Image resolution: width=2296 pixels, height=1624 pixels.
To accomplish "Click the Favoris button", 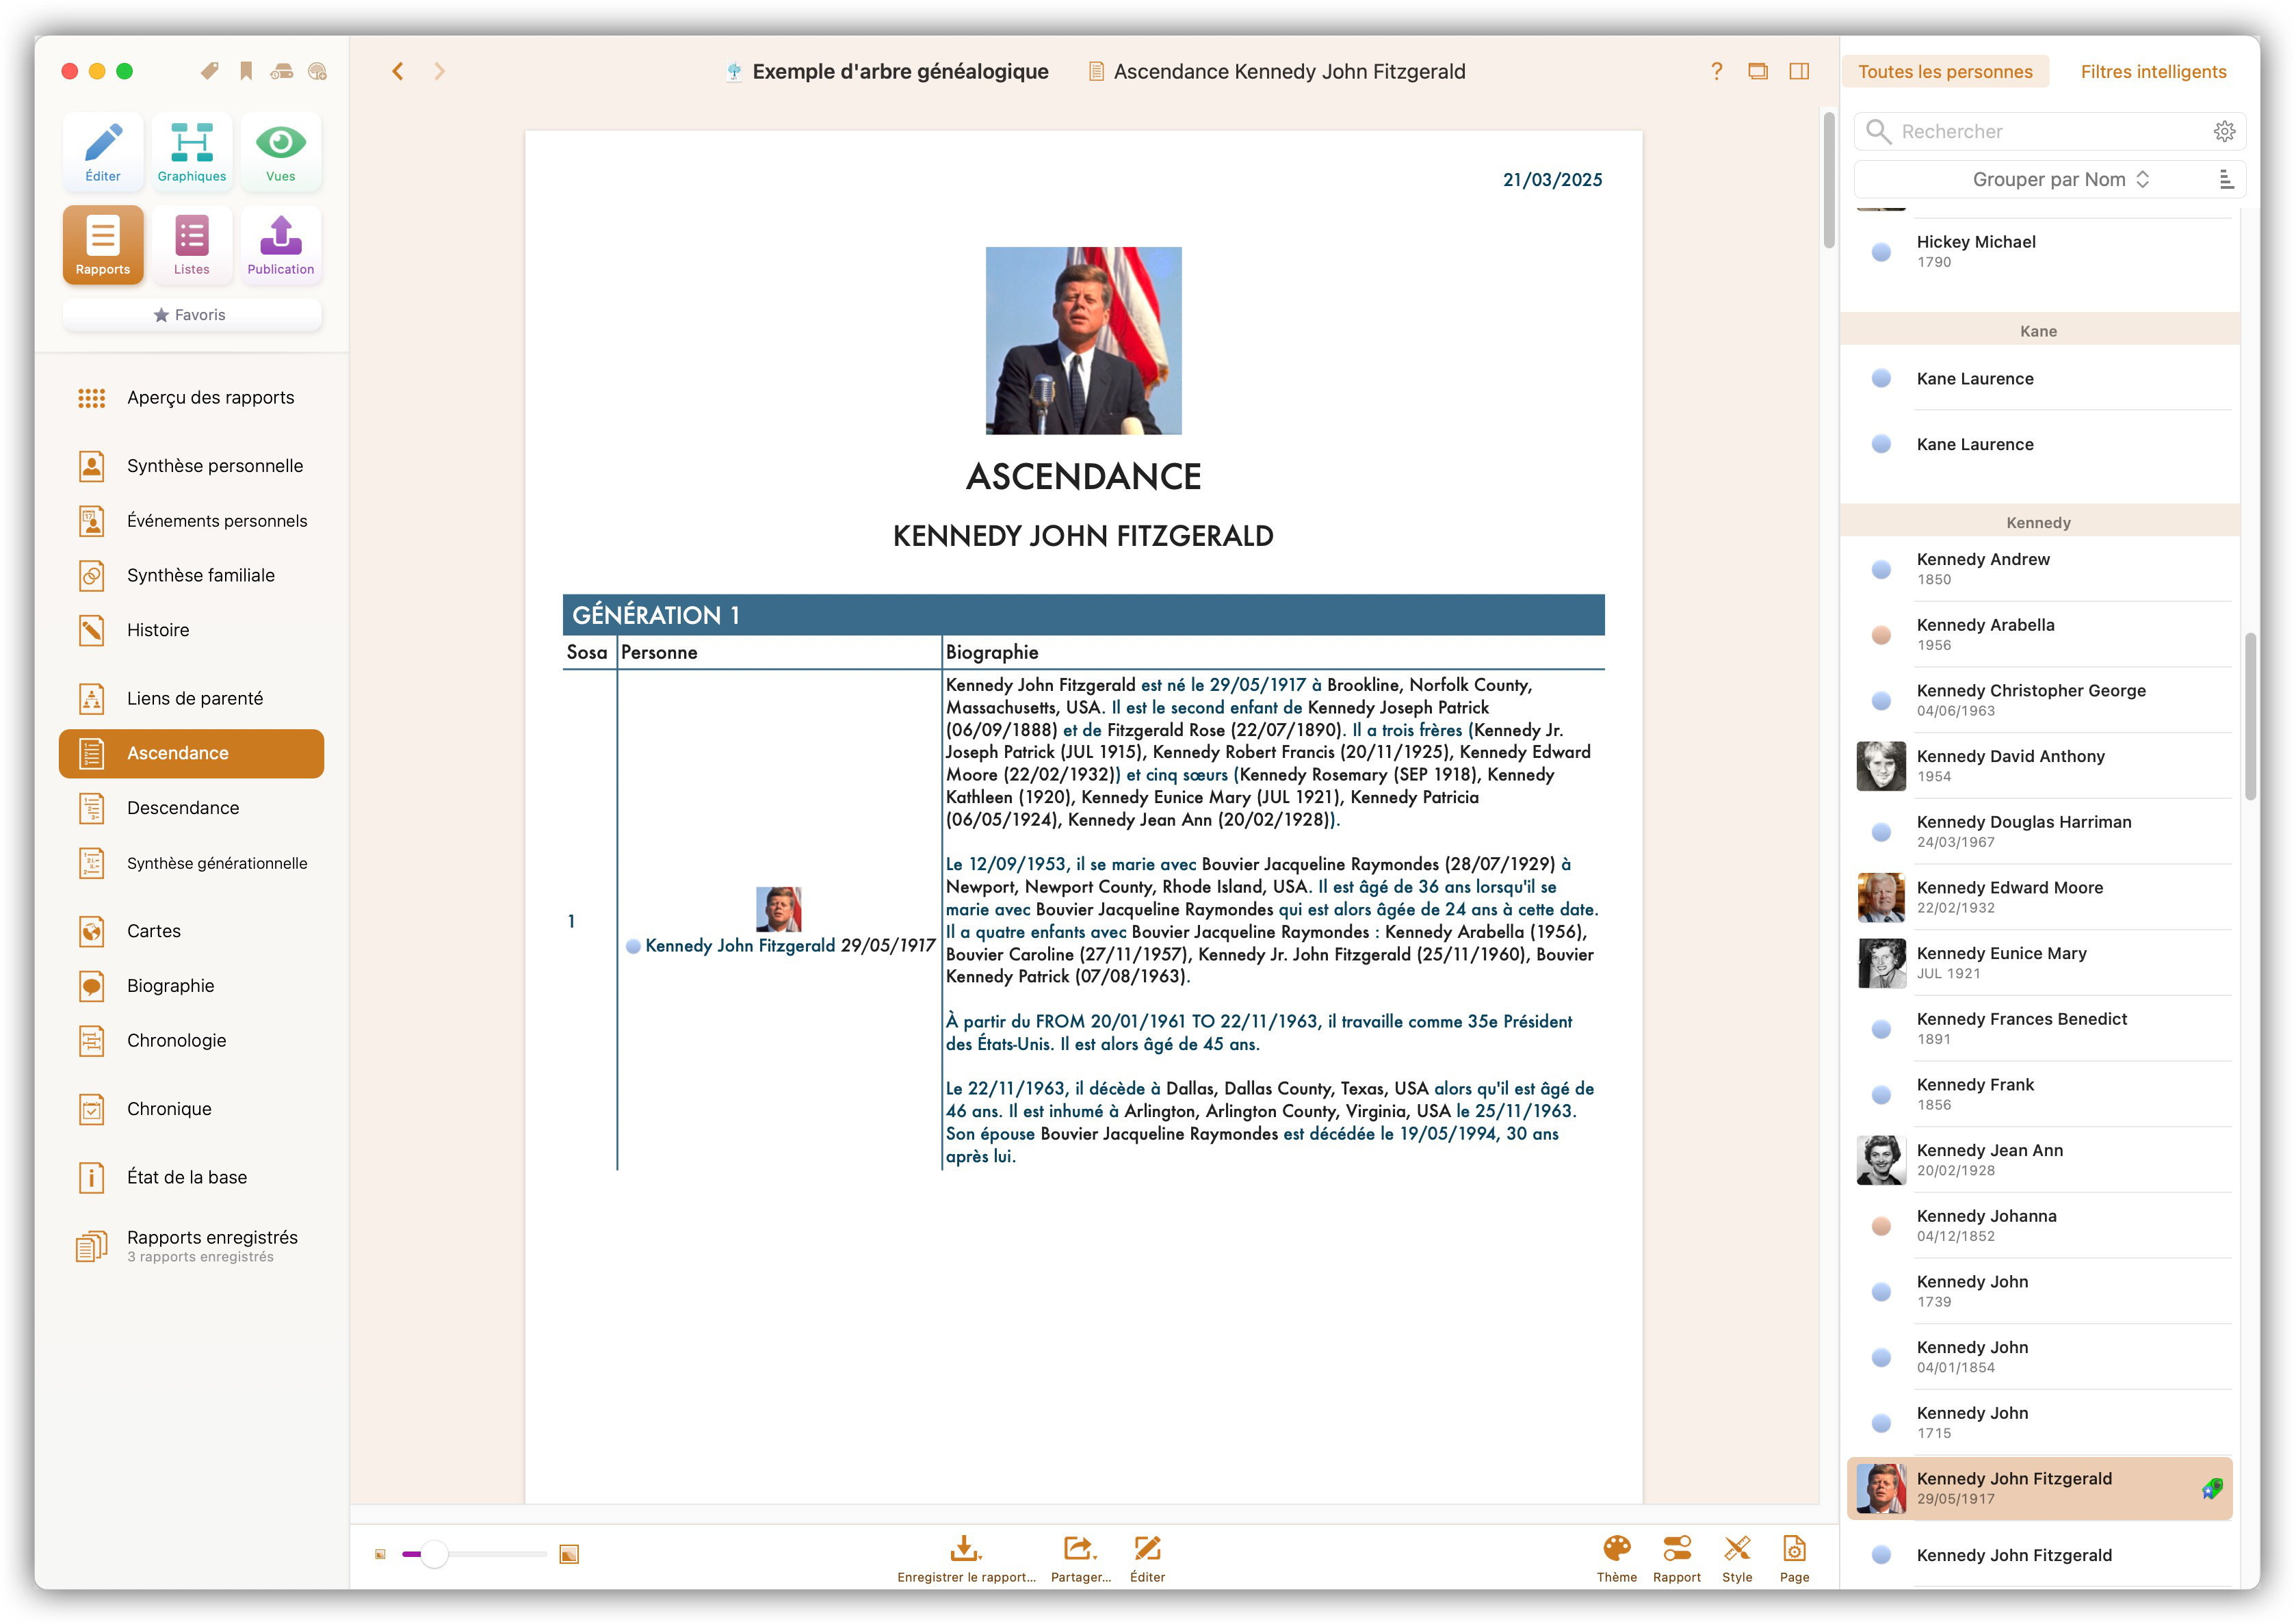I will [x=191, y=315].
